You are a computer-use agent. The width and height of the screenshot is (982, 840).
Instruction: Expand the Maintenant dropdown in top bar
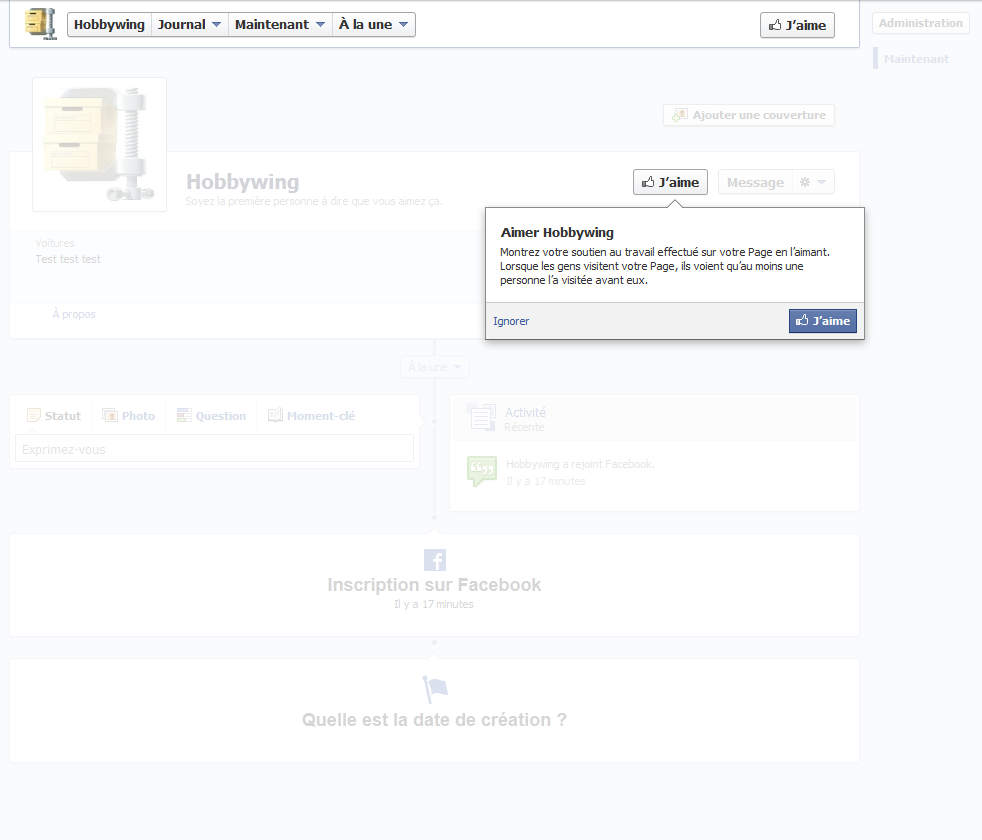pos(279,24)
